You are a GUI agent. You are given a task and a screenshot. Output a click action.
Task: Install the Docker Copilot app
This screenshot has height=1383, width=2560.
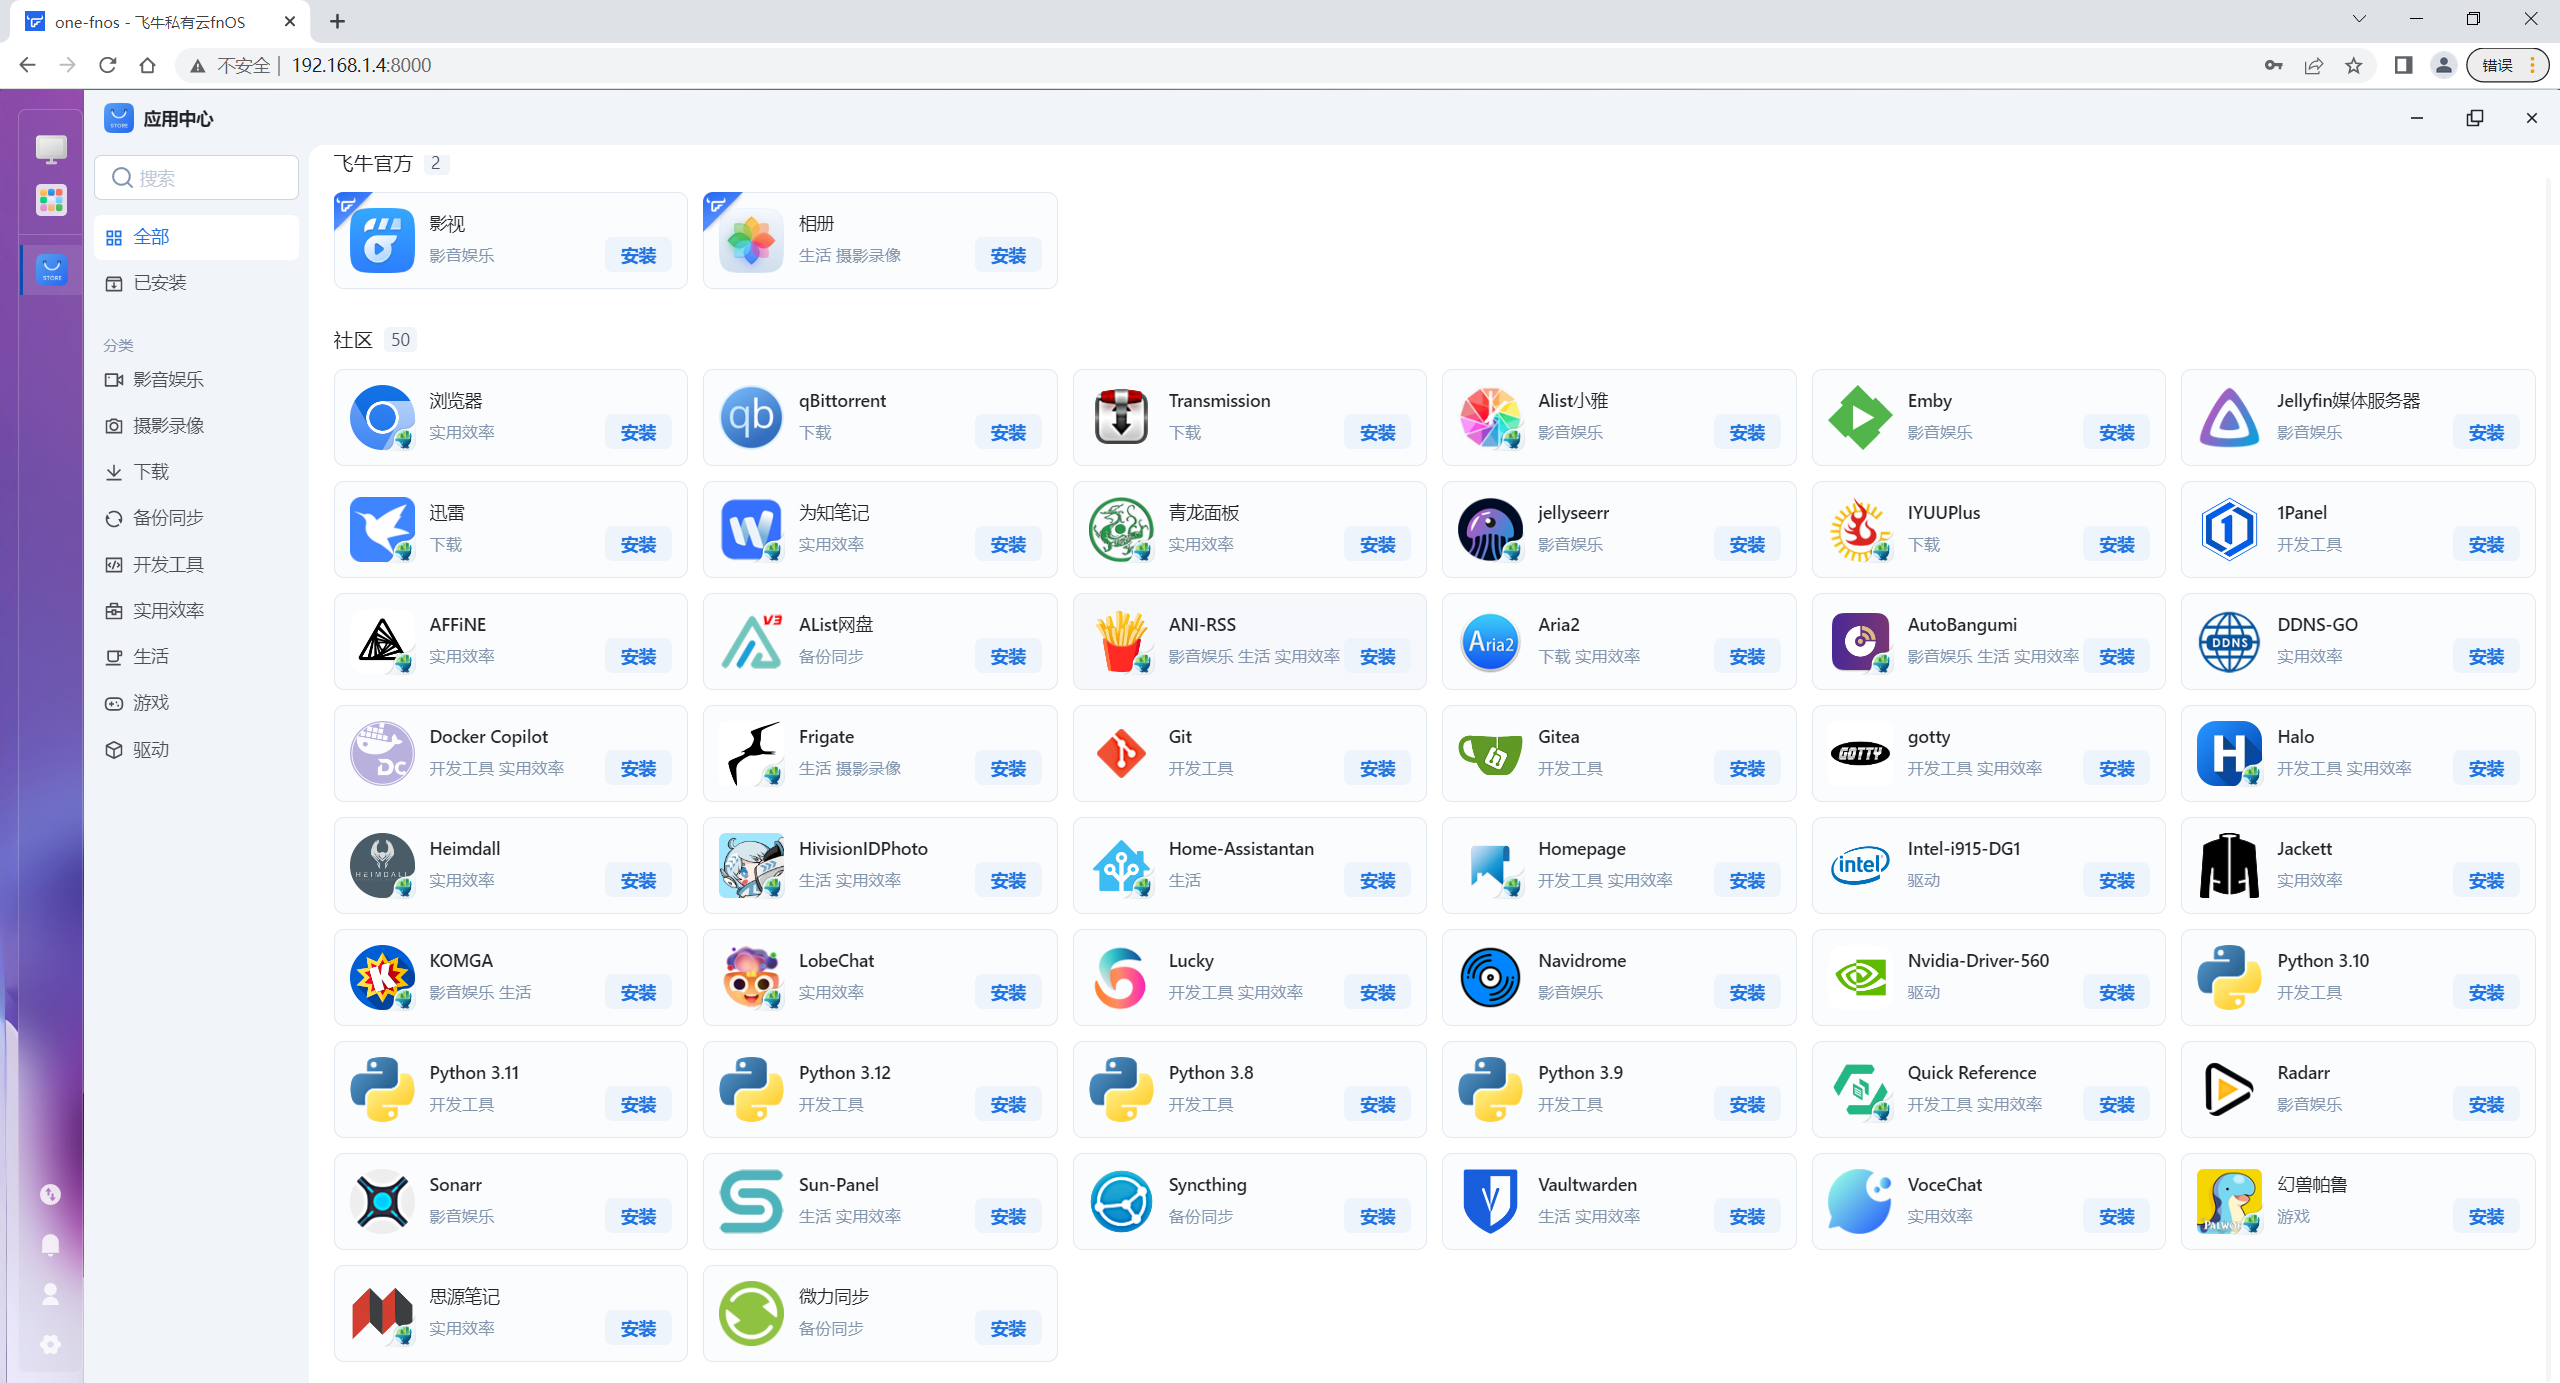point(638,769)
